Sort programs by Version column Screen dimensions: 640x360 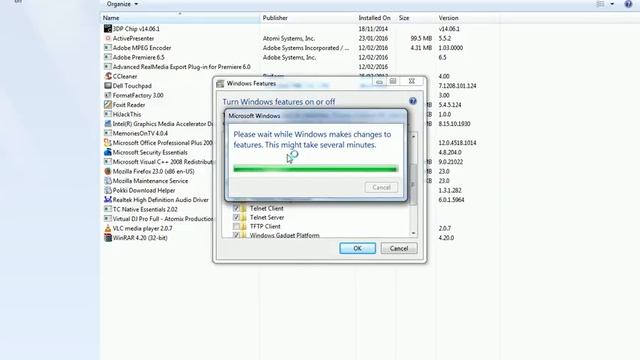[467, 18]
